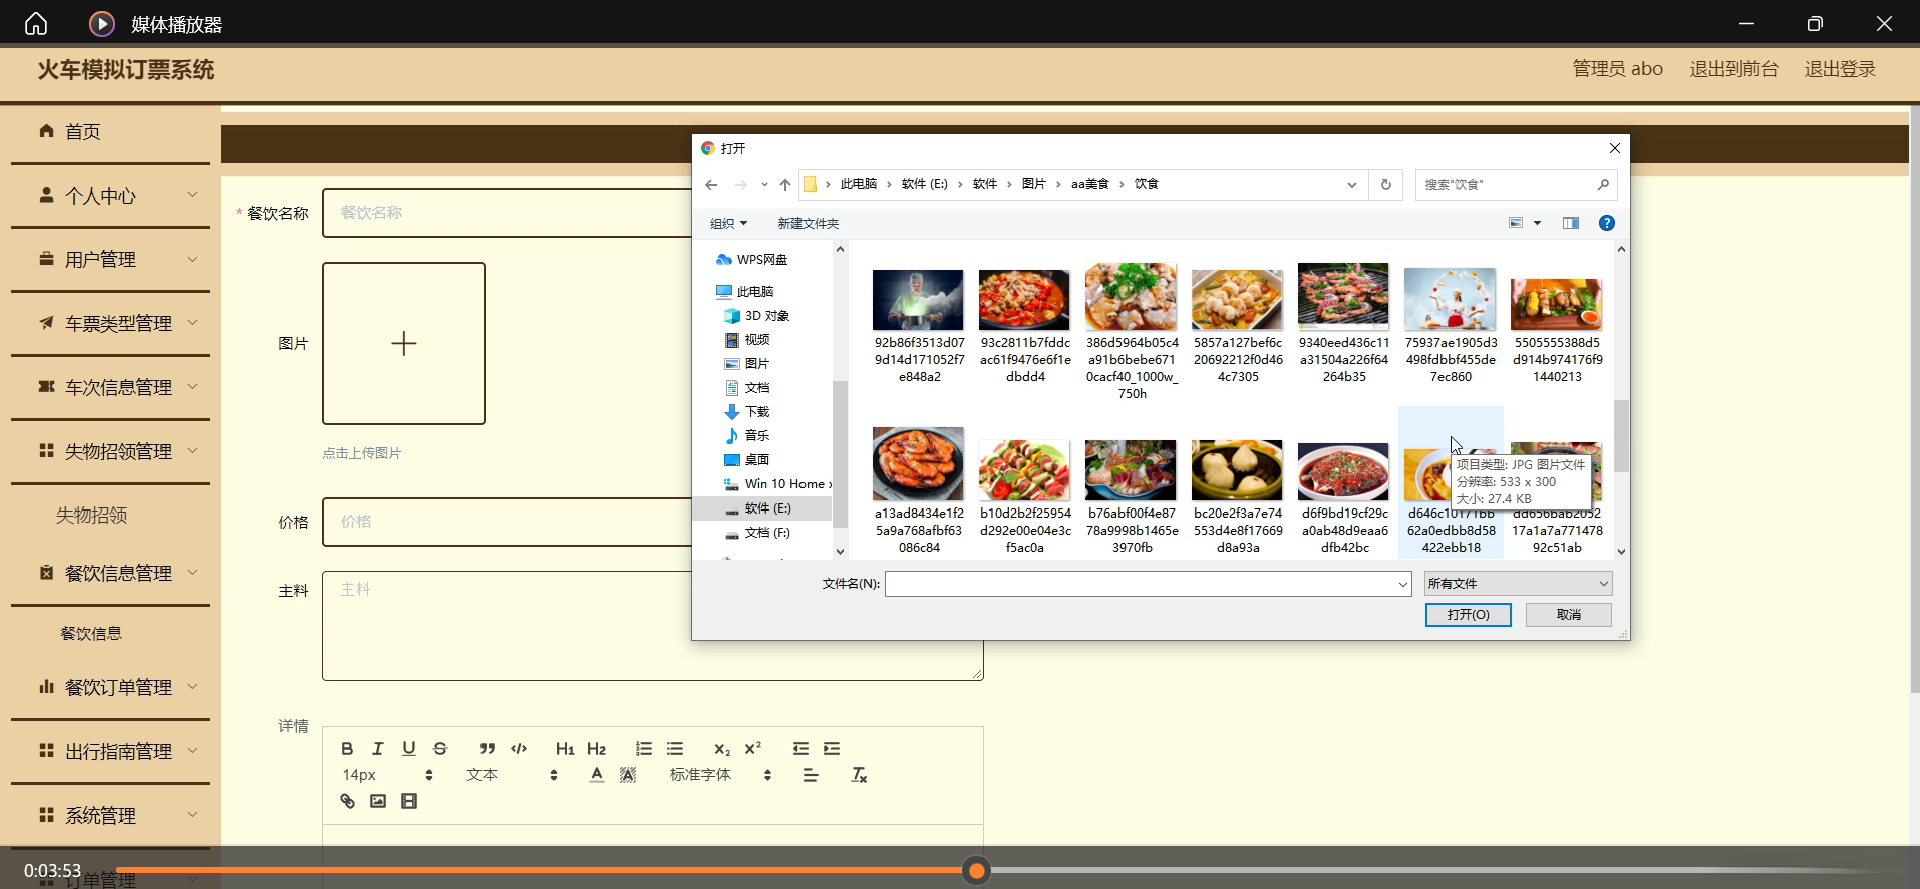The height and width of the screenshot is (889, 1920).
Task: Open the text background color picker
Action: [628, 775]
